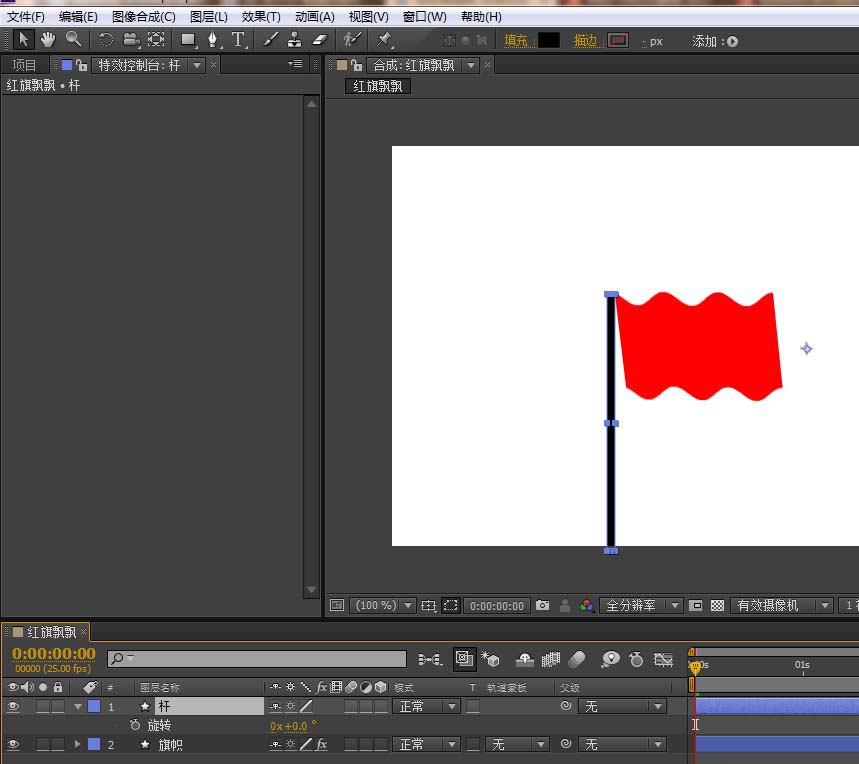Open the 效果(T) menu
859x764 pixels.
click(261, 16)
